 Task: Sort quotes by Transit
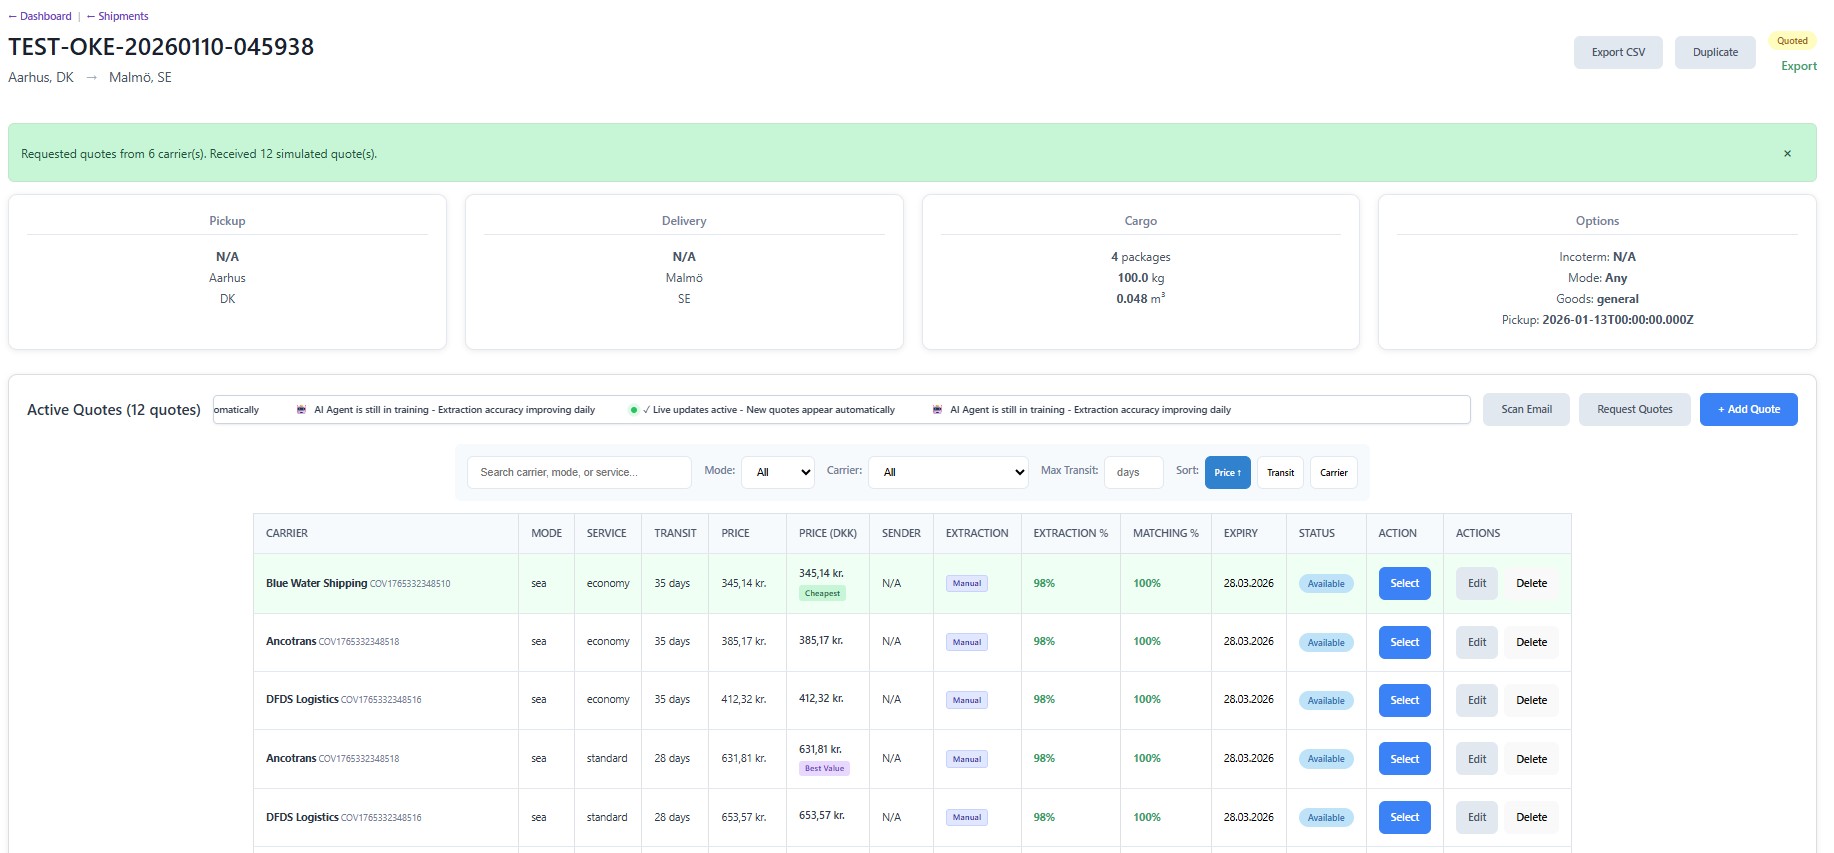(1280, 472)
